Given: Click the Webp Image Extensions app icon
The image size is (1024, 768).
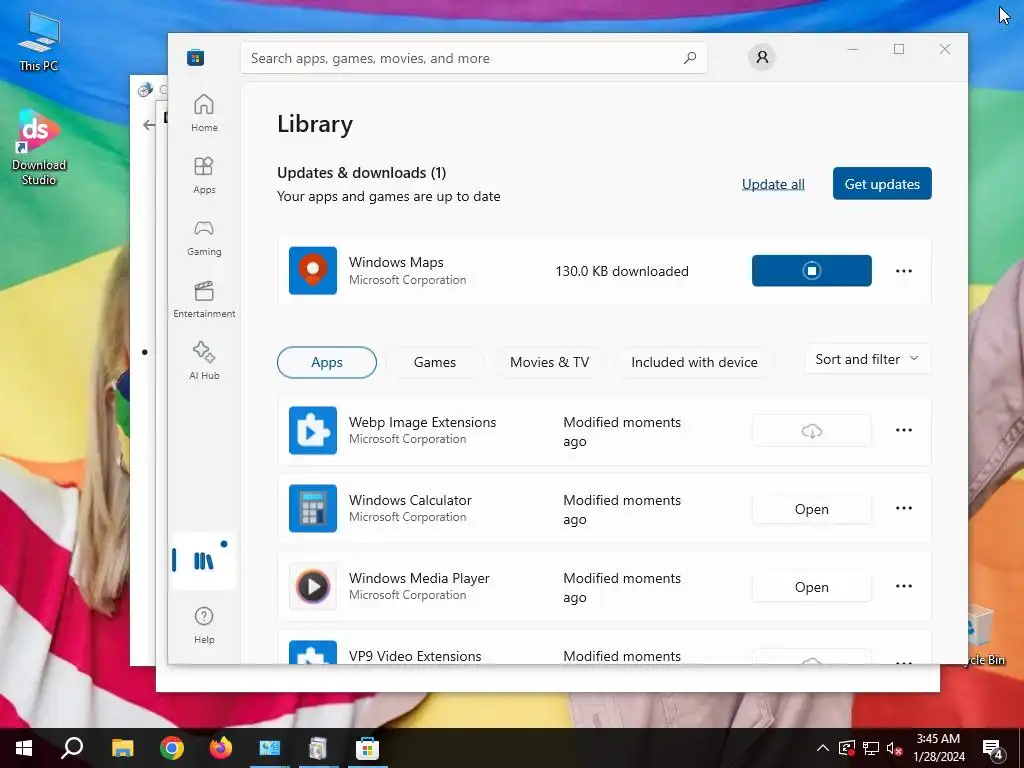Looking at the screenshot, I should point(313,430).
